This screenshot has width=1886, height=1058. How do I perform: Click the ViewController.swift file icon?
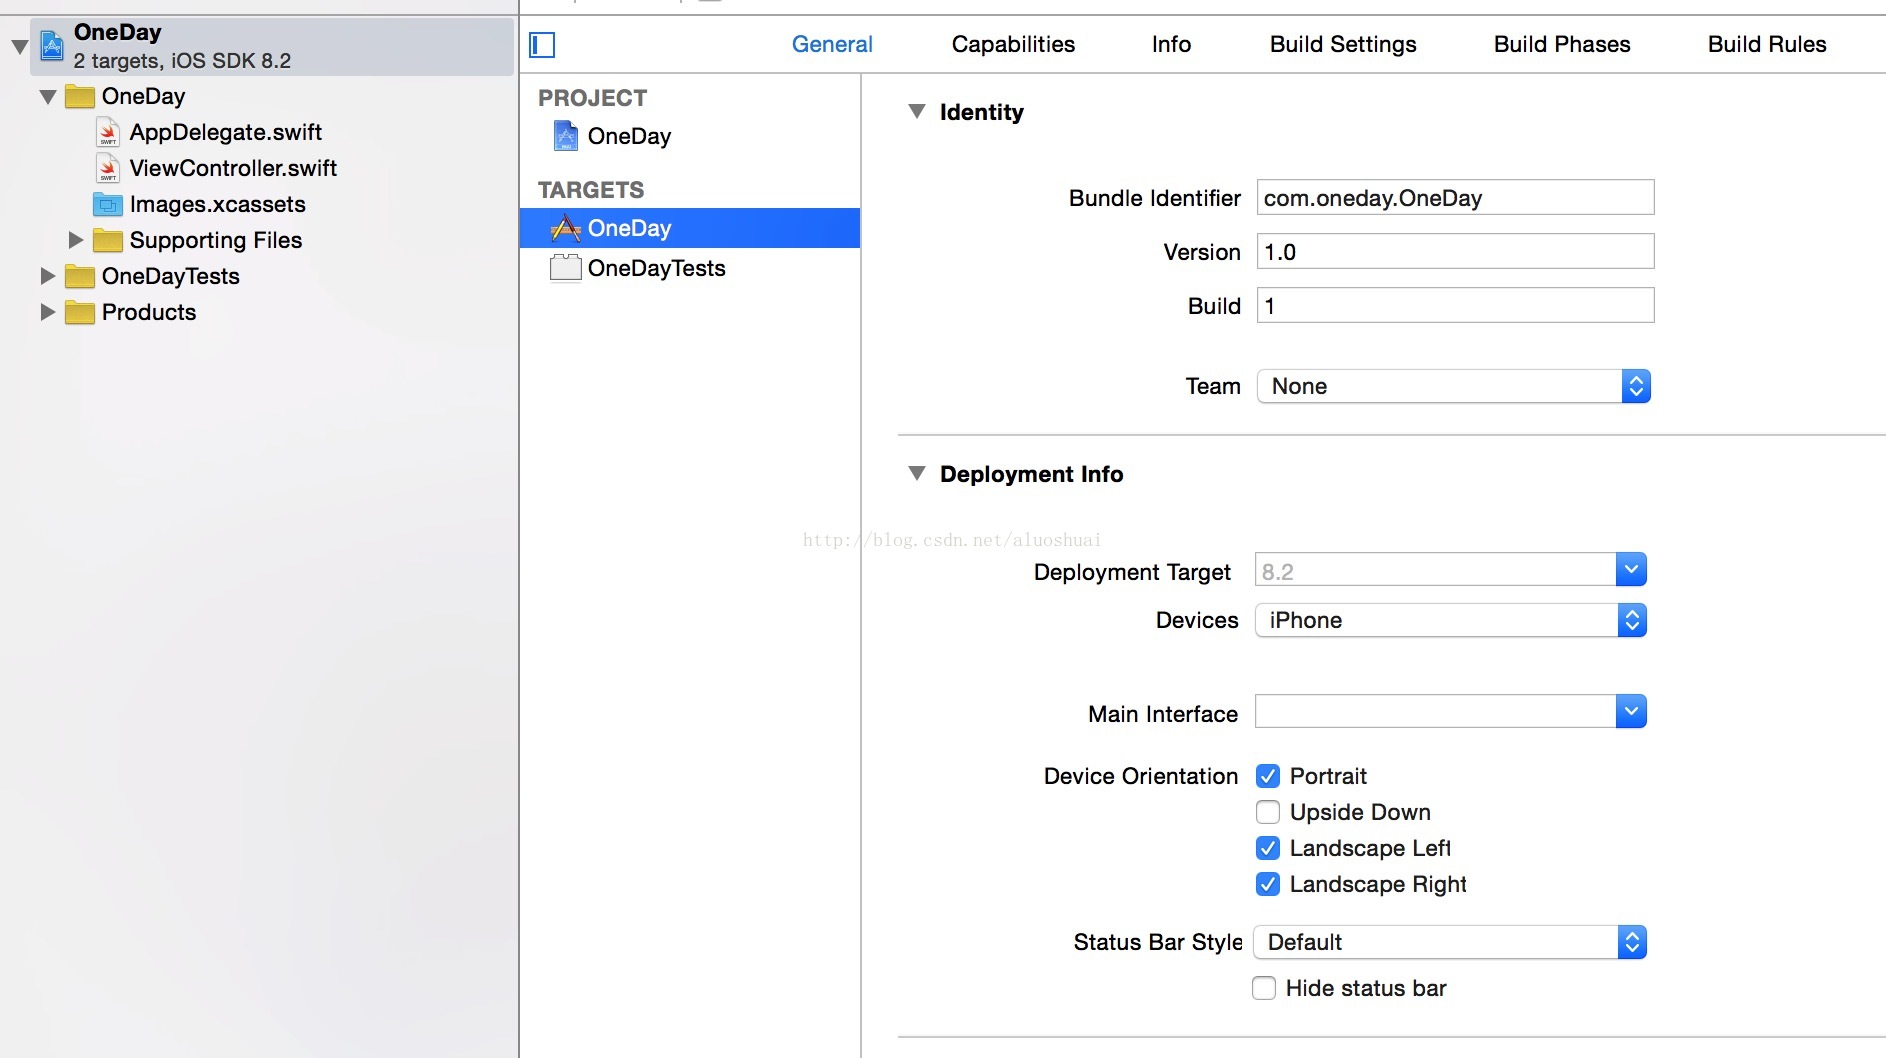[x=108, y=168]
